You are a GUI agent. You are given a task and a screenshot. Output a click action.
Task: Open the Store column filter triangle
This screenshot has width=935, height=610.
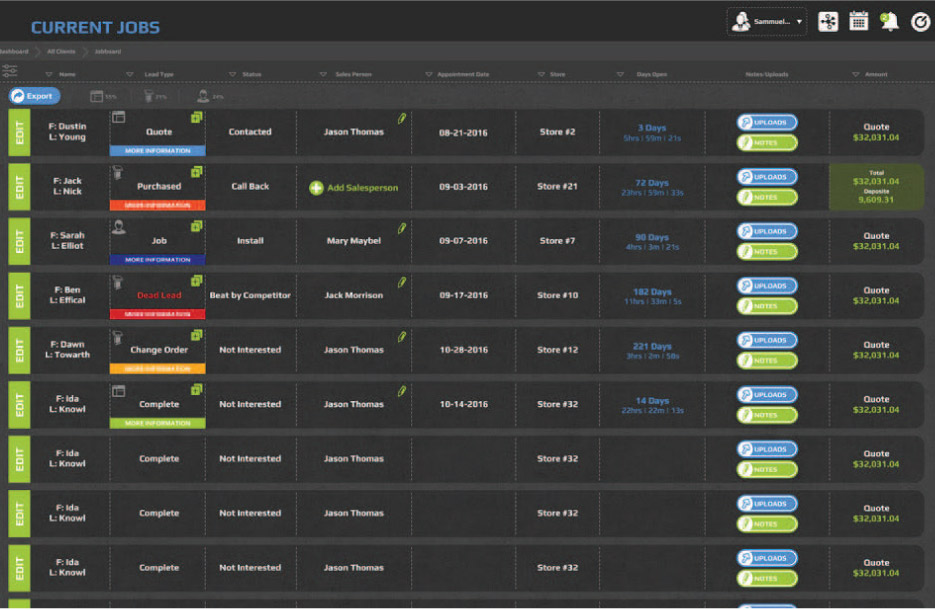(541, 75)
